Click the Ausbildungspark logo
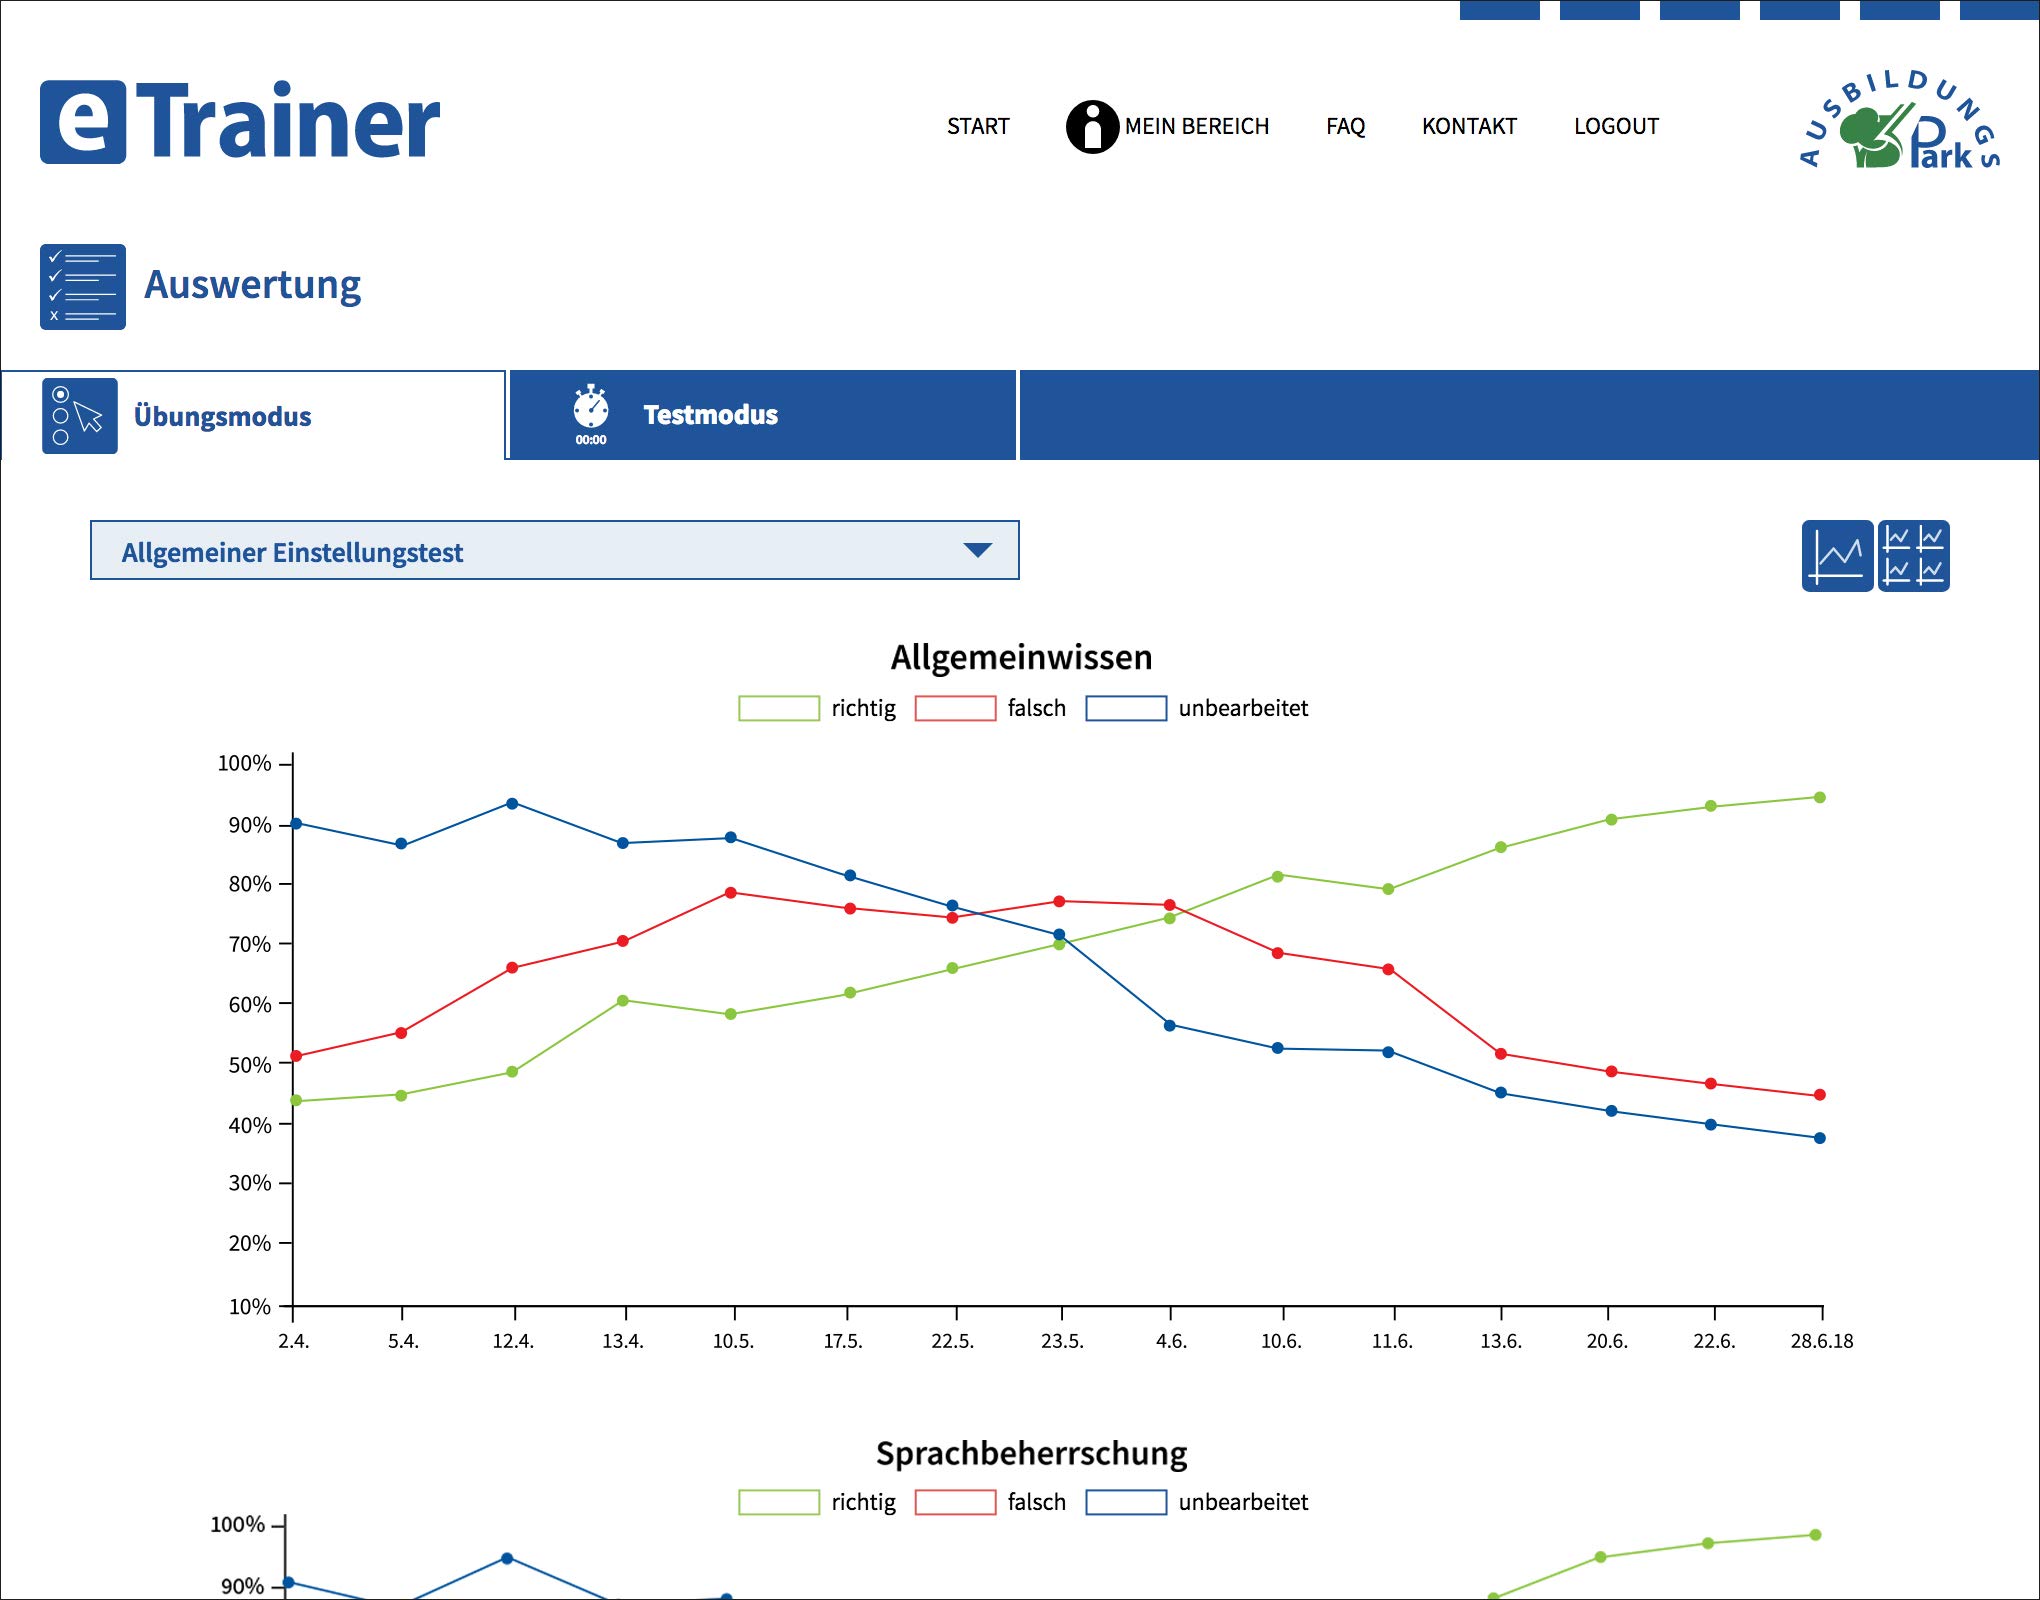The image size is (2040, 1600). (1898, 122)
